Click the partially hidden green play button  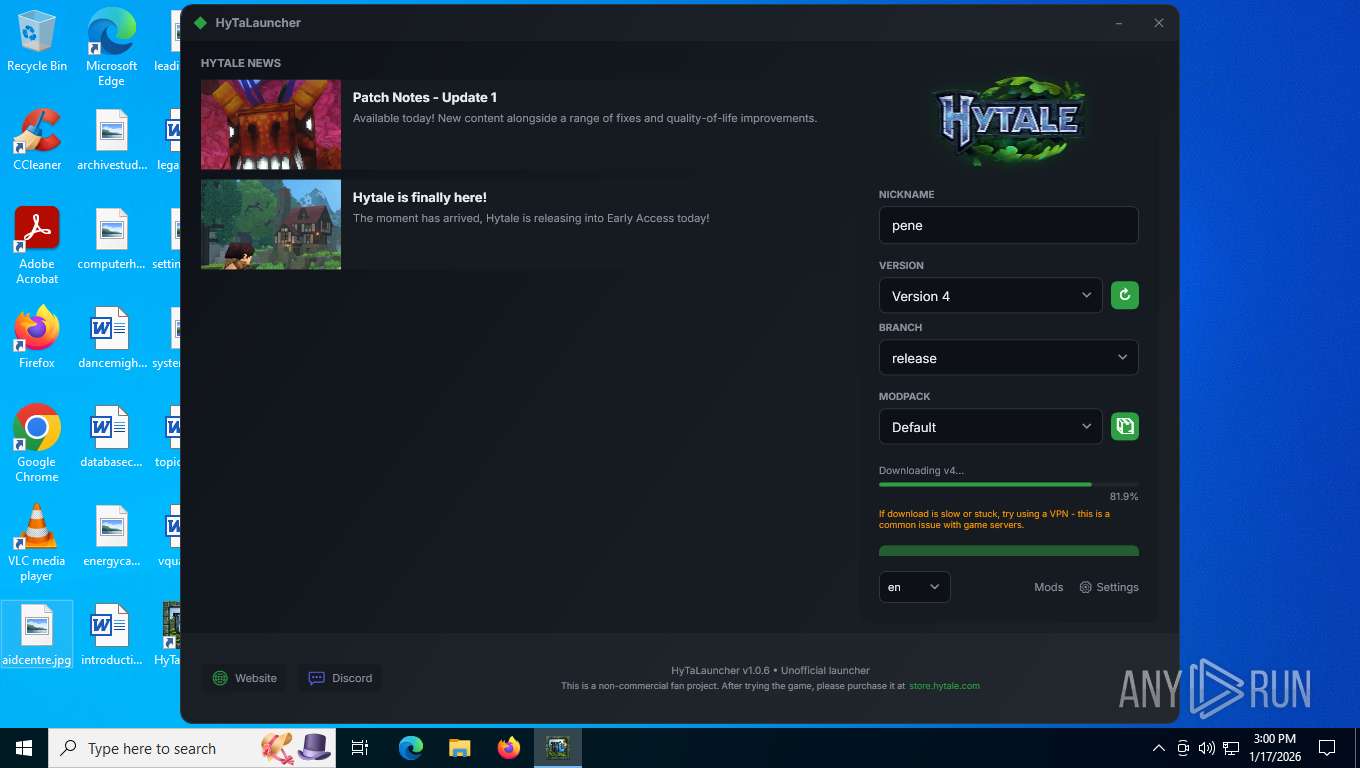[x=1008, y=551]
